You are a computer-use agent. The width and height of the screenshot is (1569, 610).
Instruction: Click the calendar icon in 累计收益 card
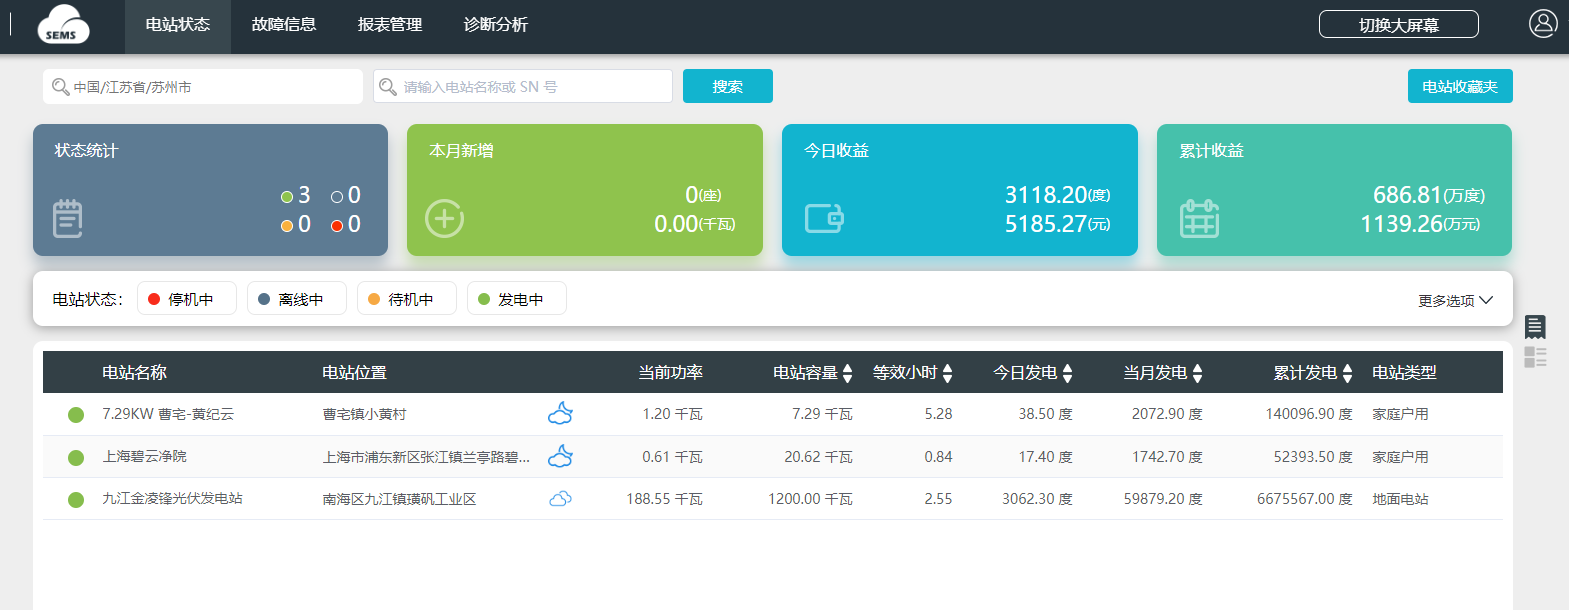pos(1199,218)
